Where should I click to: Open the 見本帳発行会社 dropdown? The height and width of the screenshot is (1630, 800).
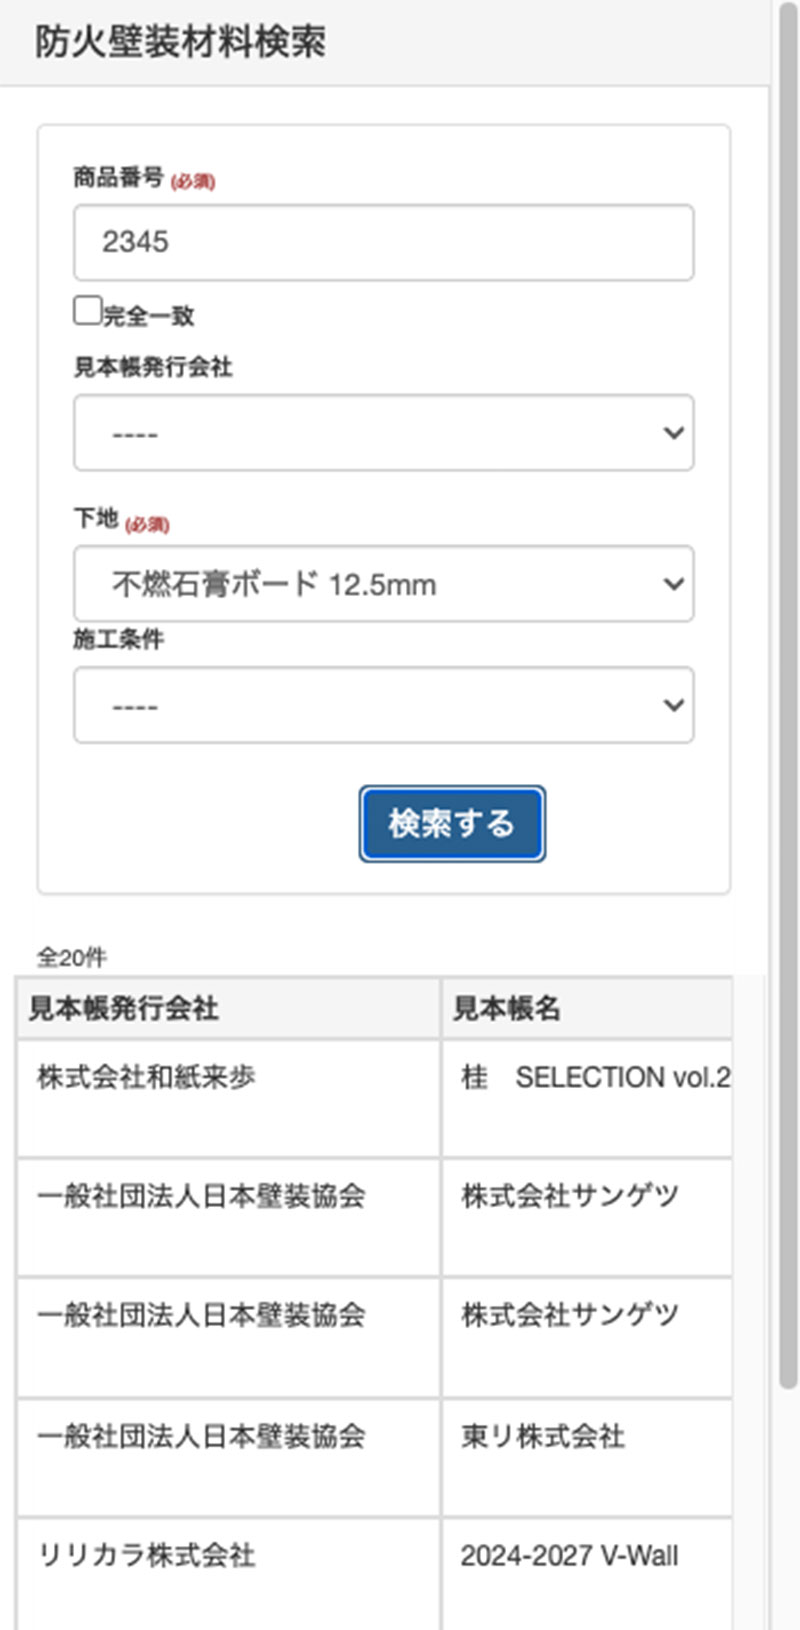[x=383, y=433]
